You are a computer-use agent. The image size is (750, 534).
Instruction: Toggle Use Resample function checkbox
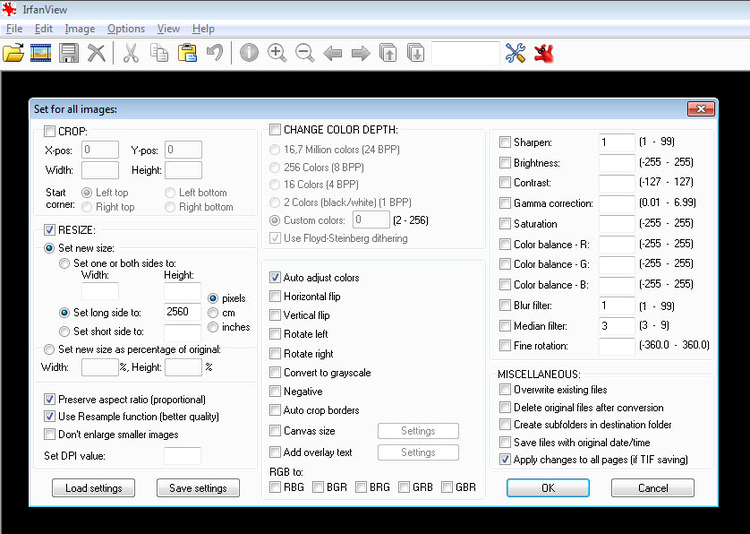49,416
